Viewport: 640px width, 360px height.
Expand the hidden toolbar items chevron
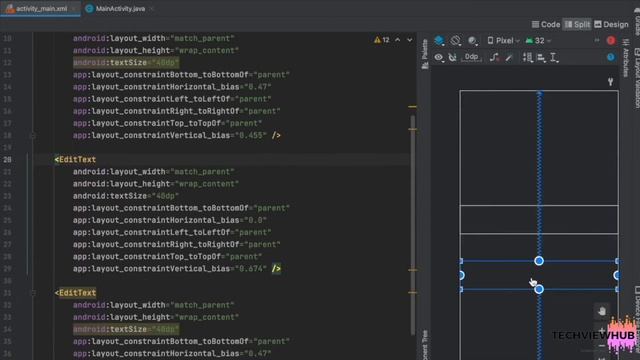pos(597,40)
